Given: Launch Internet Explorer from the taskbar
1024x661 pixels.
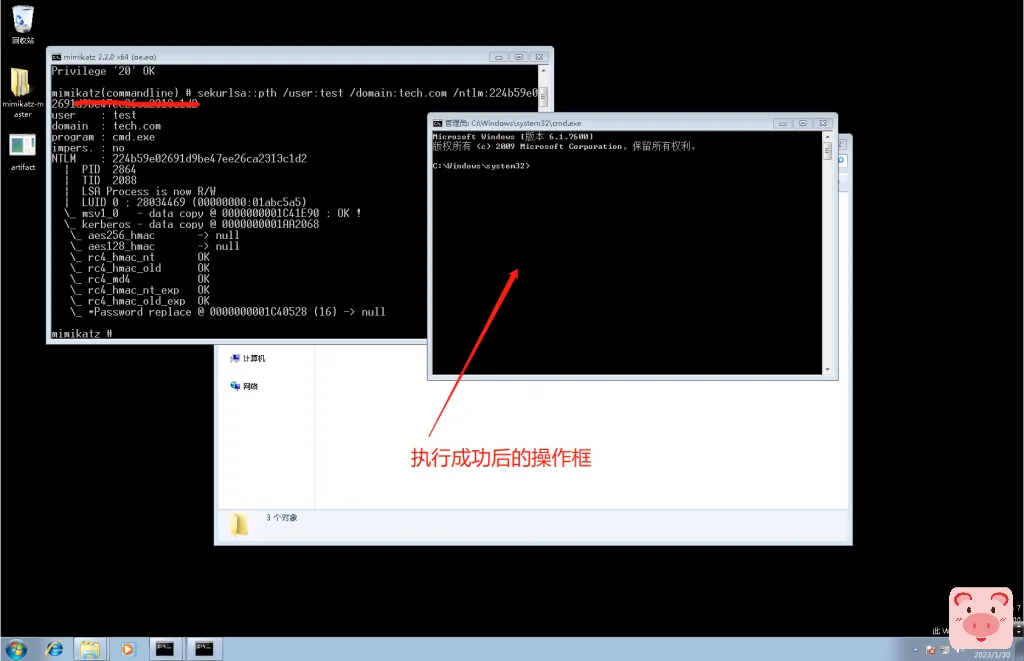Looking at the screenshot, I should [x=54, y=649].
